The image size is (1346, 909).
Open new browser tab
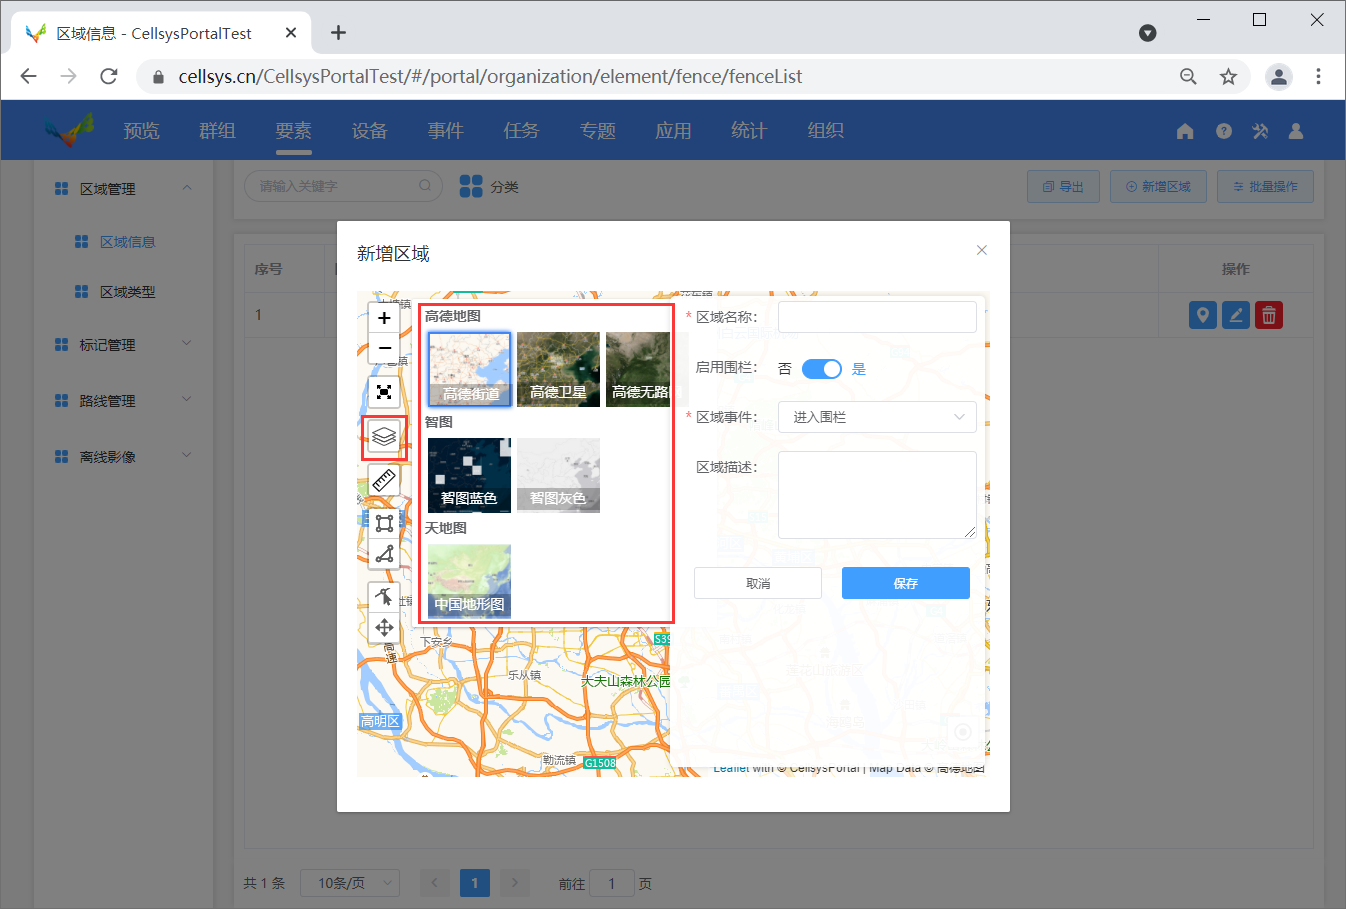[338, 33]
